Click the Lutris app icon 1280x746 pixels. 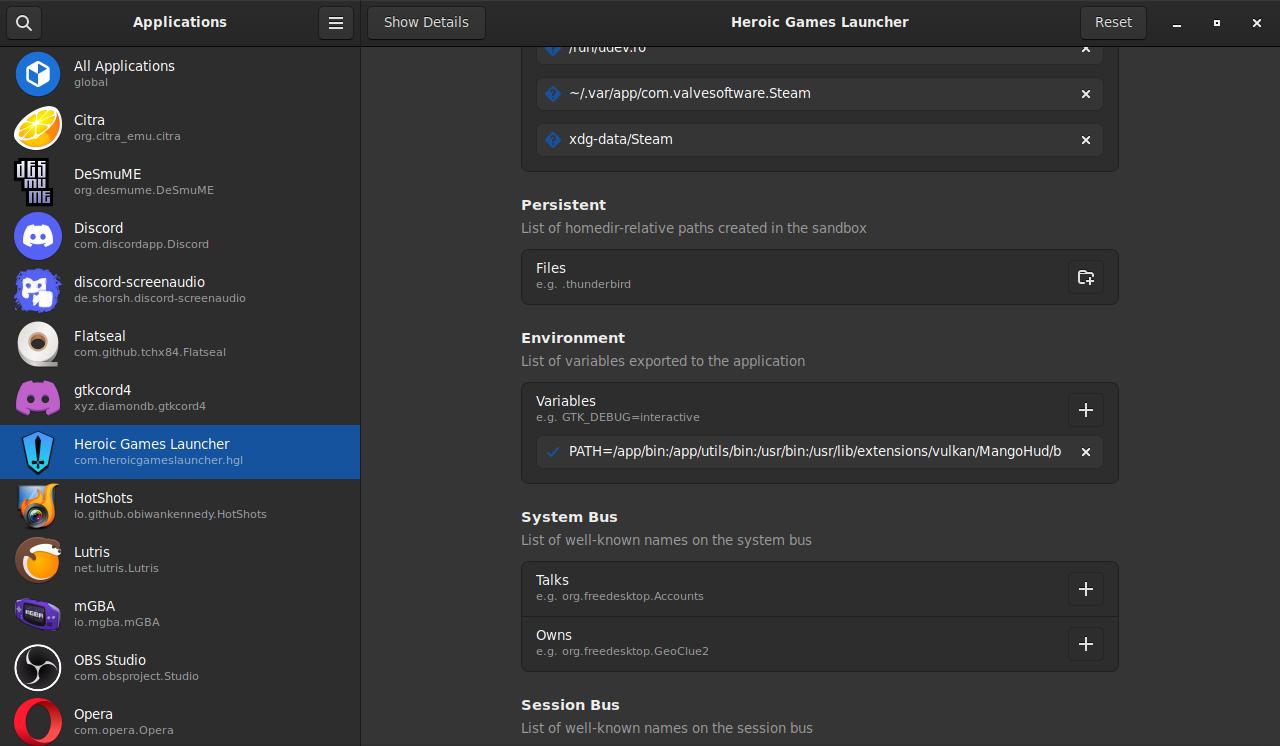pyautogui.click(x=38, y=560)
